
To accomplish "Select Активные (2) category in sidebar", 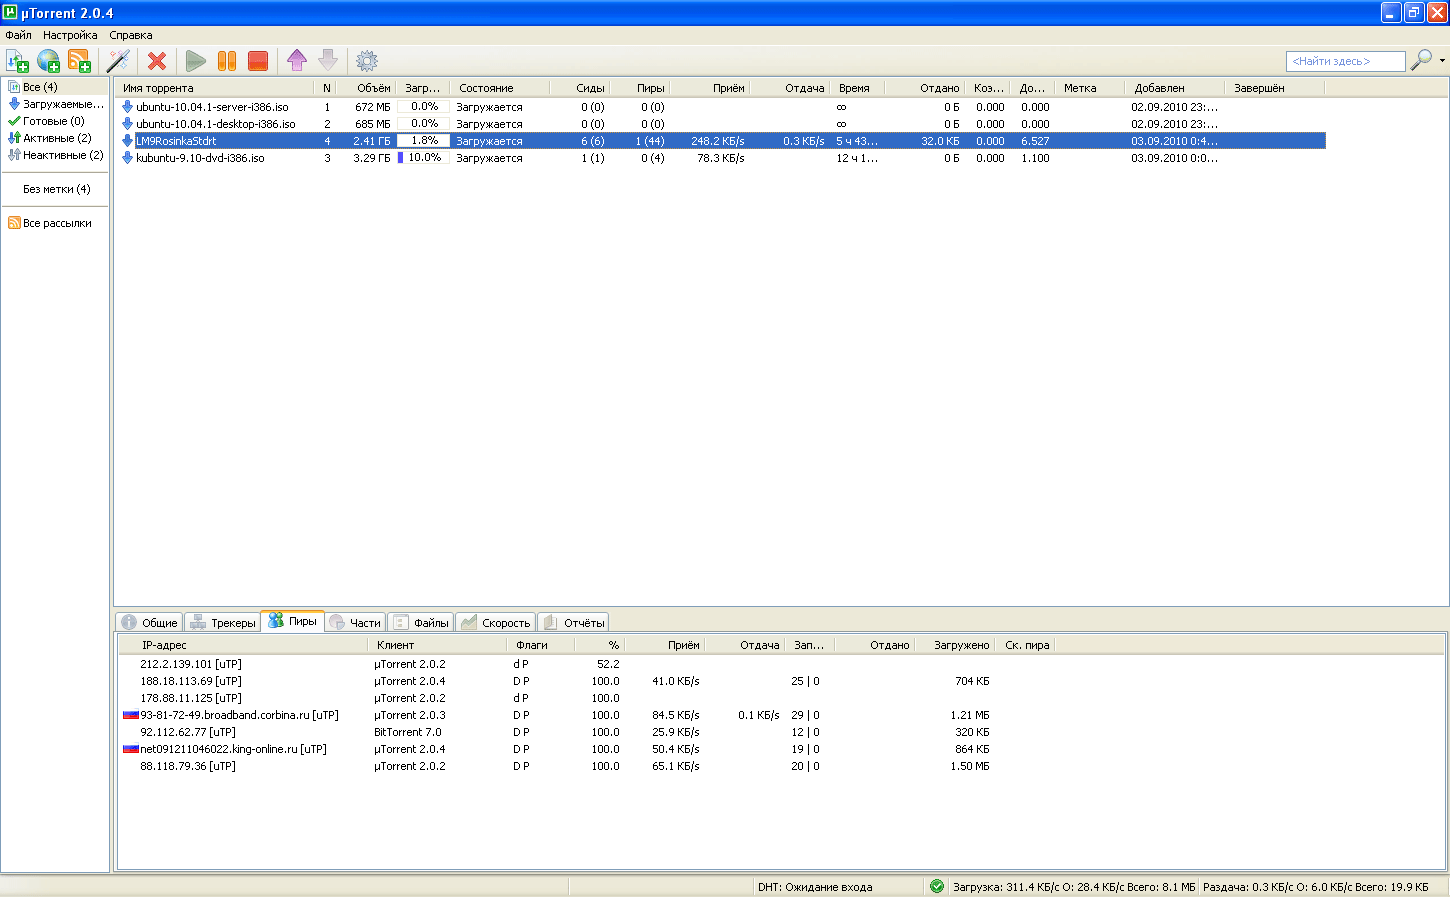I will tap(57, 138).
